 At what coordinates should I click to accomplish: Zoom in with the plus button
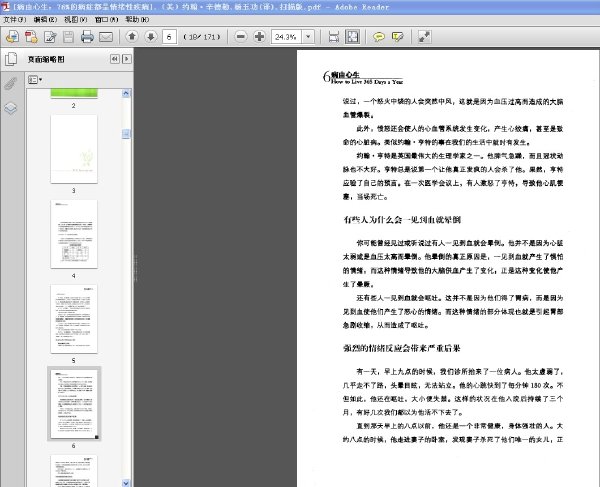point(259,36)
